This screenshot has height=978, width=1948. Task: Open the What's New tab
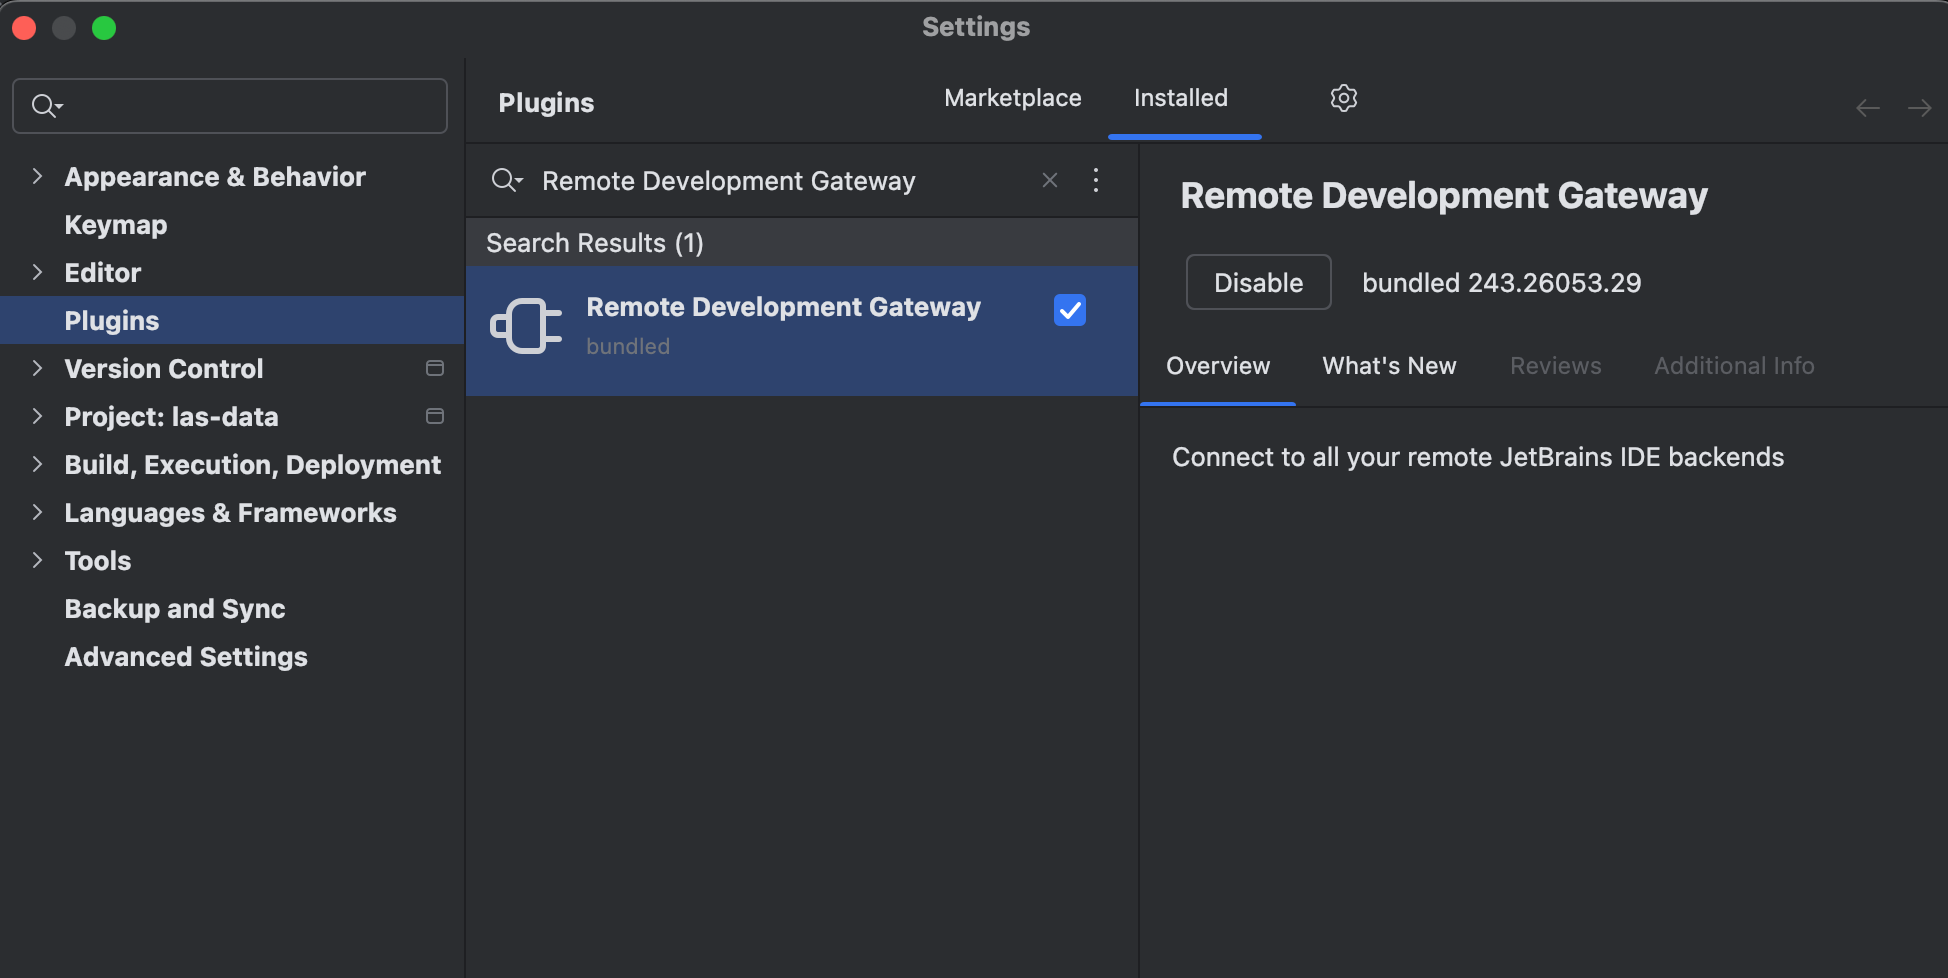1389,366
